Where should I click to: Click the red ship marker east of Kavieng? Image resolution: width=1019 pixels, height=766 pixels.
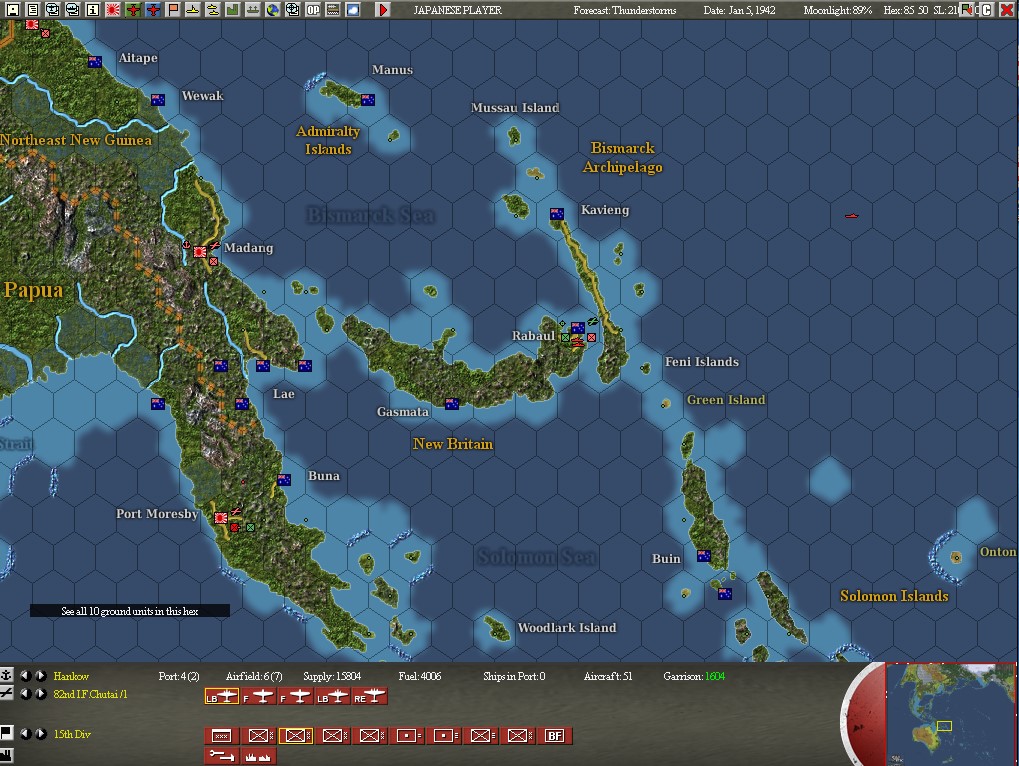point(851,216)
